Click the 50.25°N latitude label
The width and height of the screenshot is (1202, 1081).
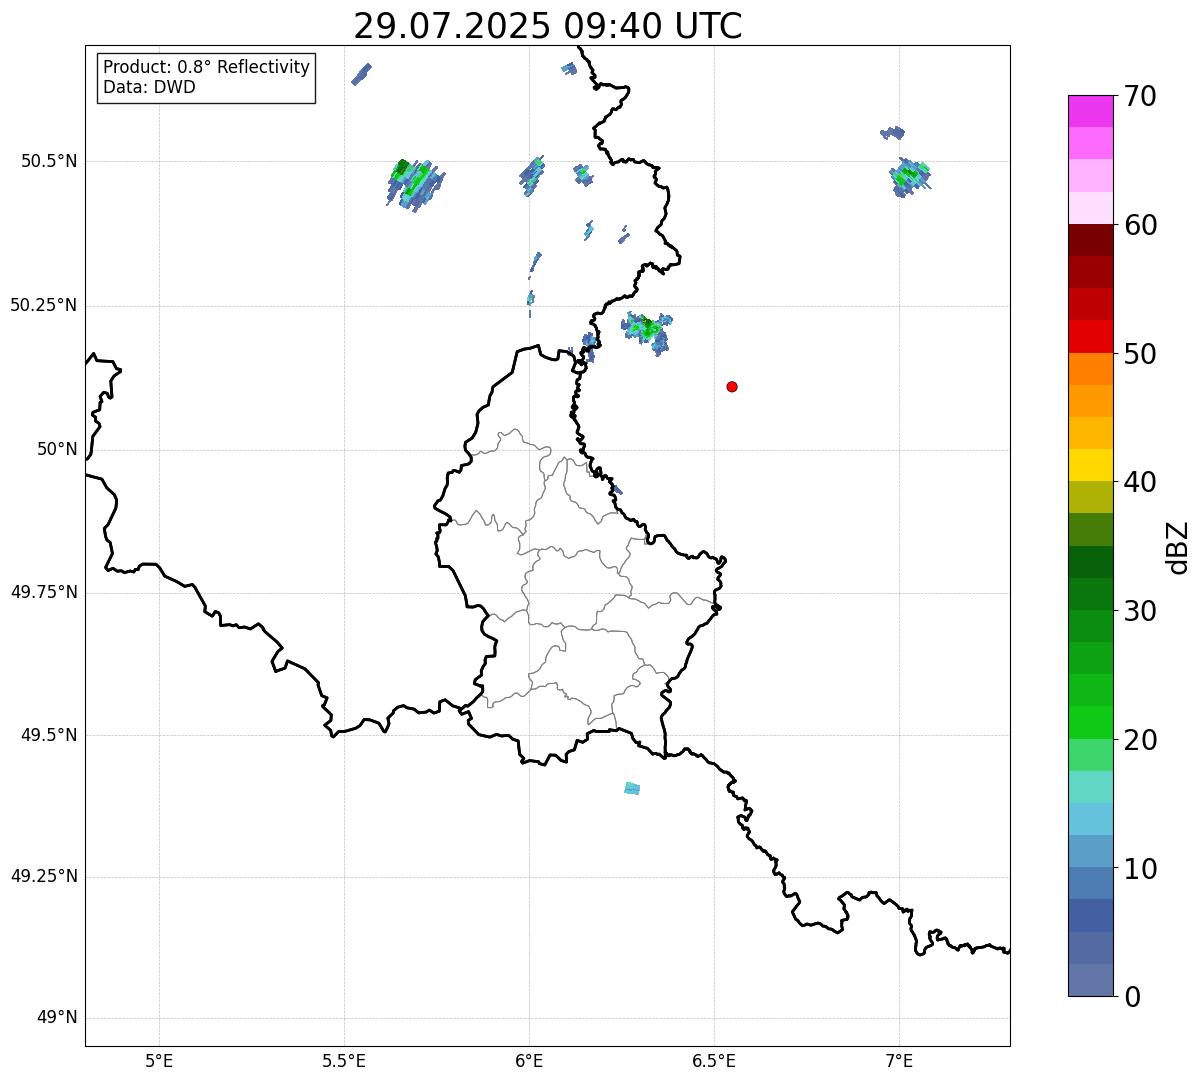[44, 305]
